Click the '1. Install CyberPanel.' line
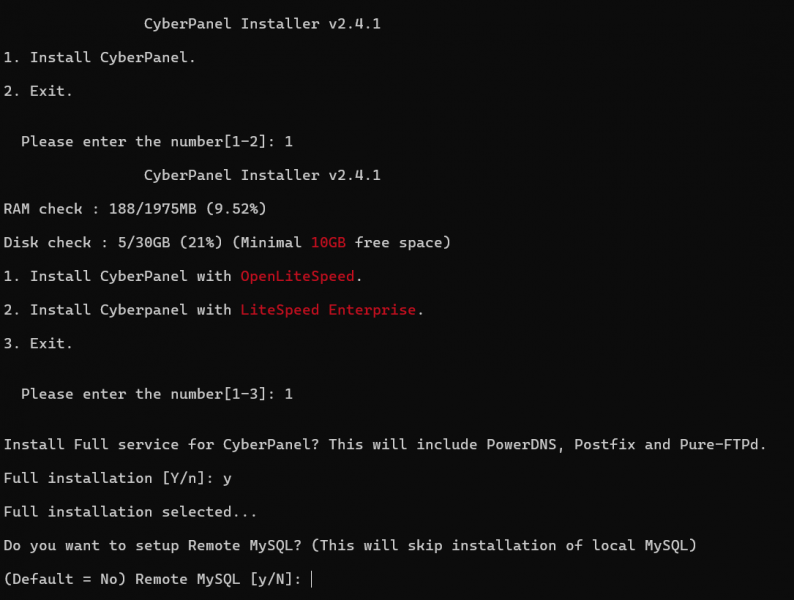Screen dimensions: 794x600 (99, 58)
